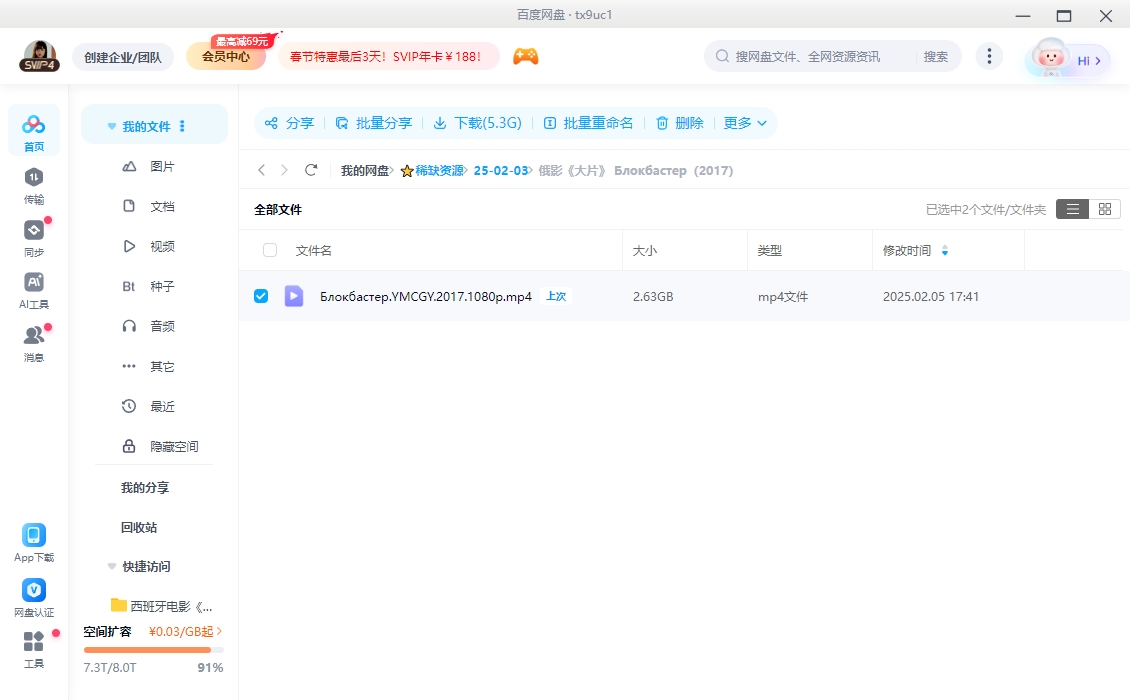Image resolution: width=1130 pixels, height=700 pixels.
Task: Switch to grid view layout
Action: tap(1105, 209)
